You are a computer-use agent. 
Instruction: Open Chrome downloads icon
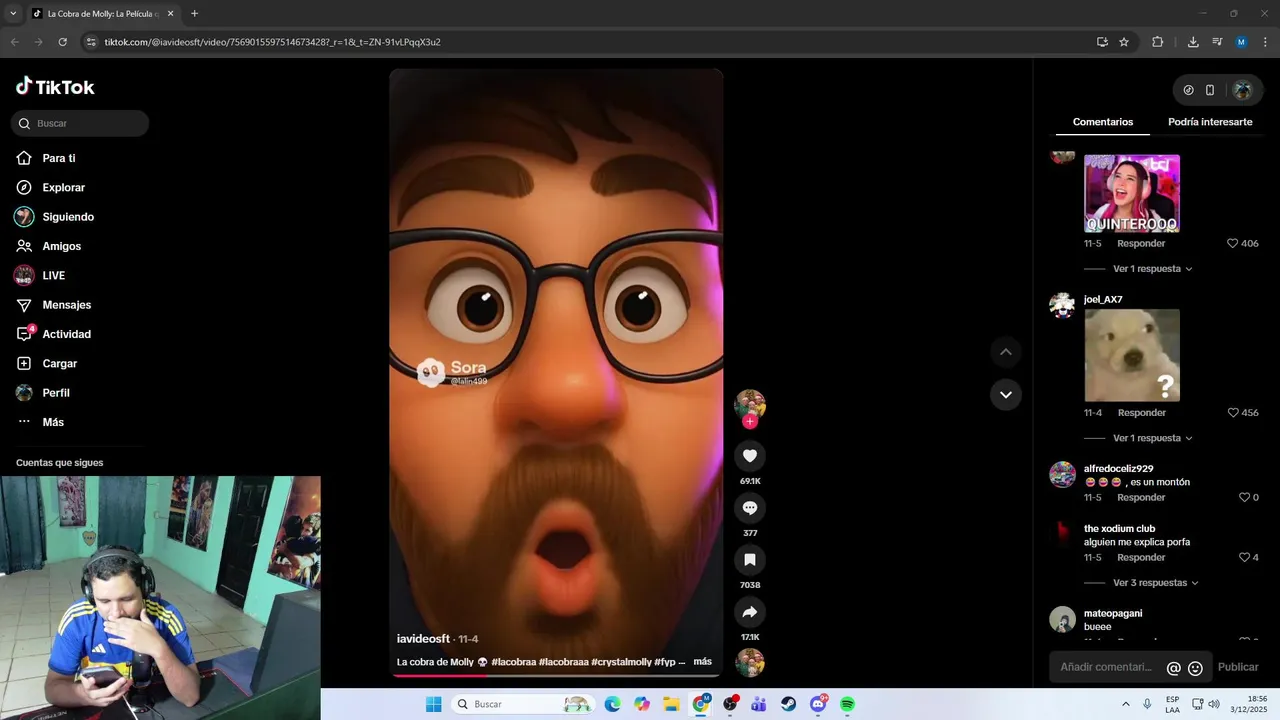click(1193, 42)
